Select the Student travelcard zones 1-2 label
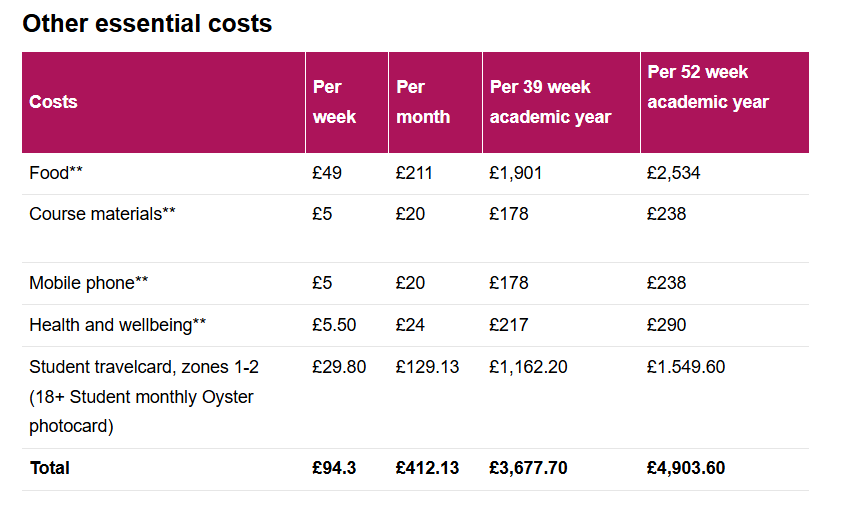841x506 pixels. (x=144, y=397)
